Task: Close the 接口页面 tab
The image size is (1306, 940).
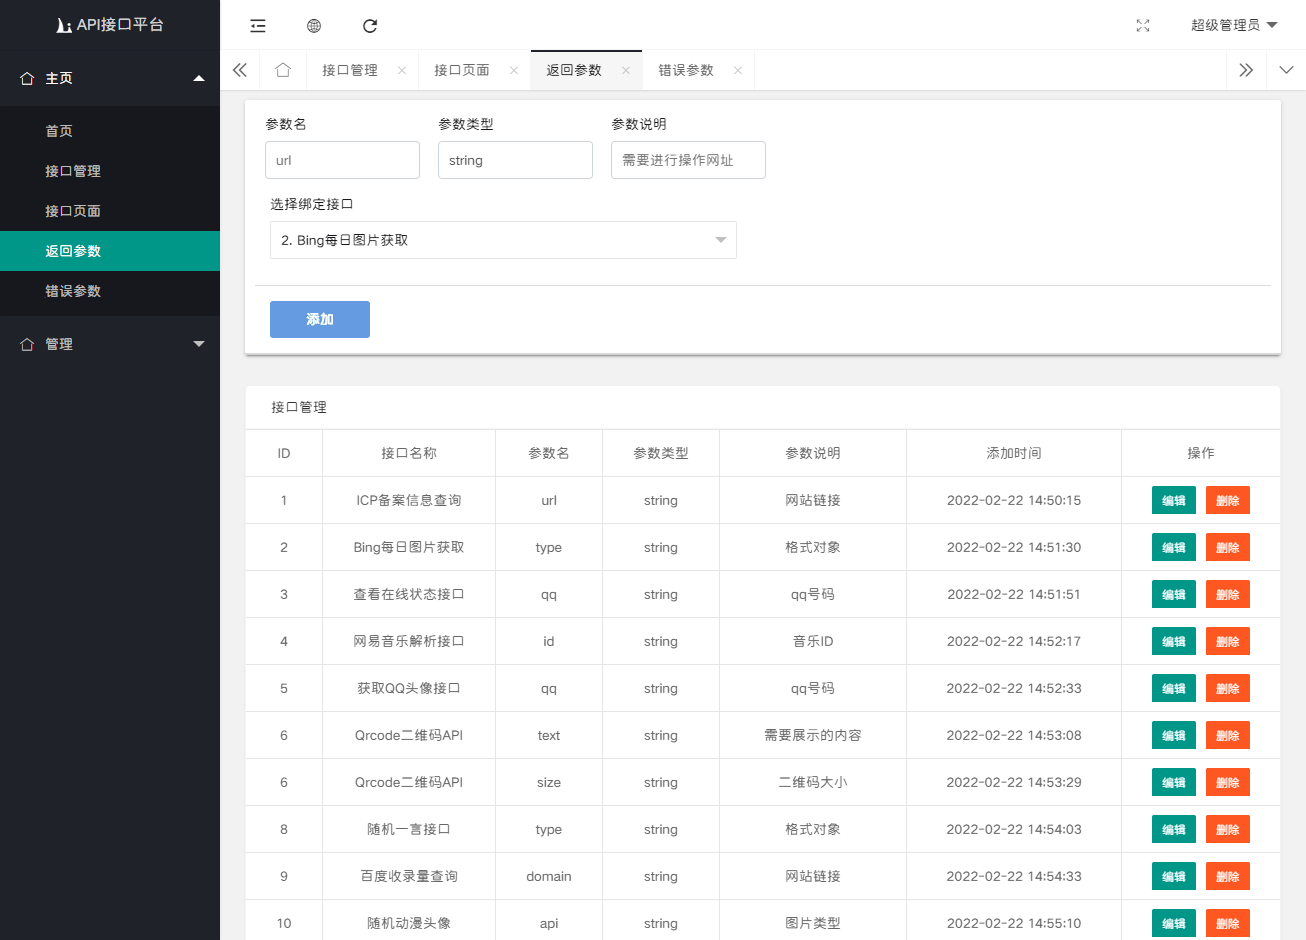Action: [514, 70]
